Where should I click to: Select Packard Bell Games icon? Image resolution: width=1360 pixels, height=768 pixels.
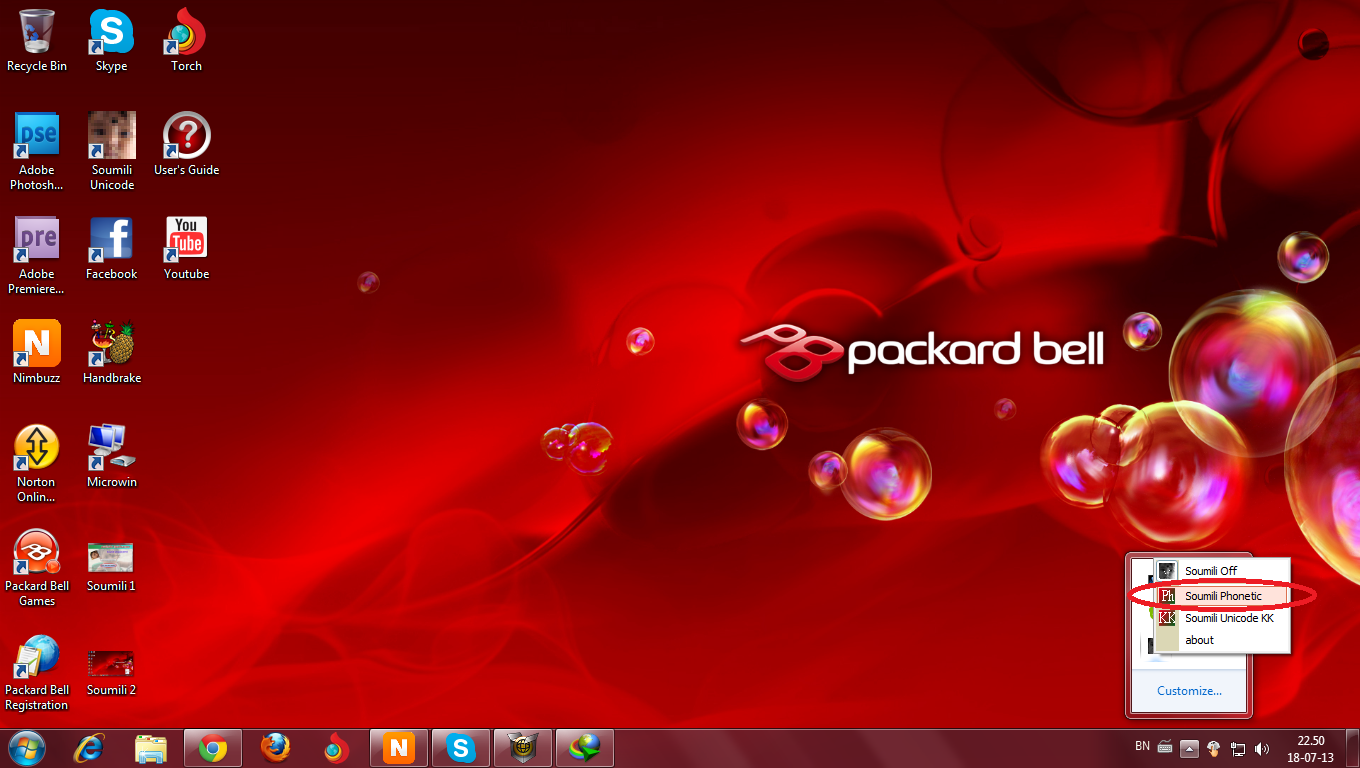coord(37,567)
